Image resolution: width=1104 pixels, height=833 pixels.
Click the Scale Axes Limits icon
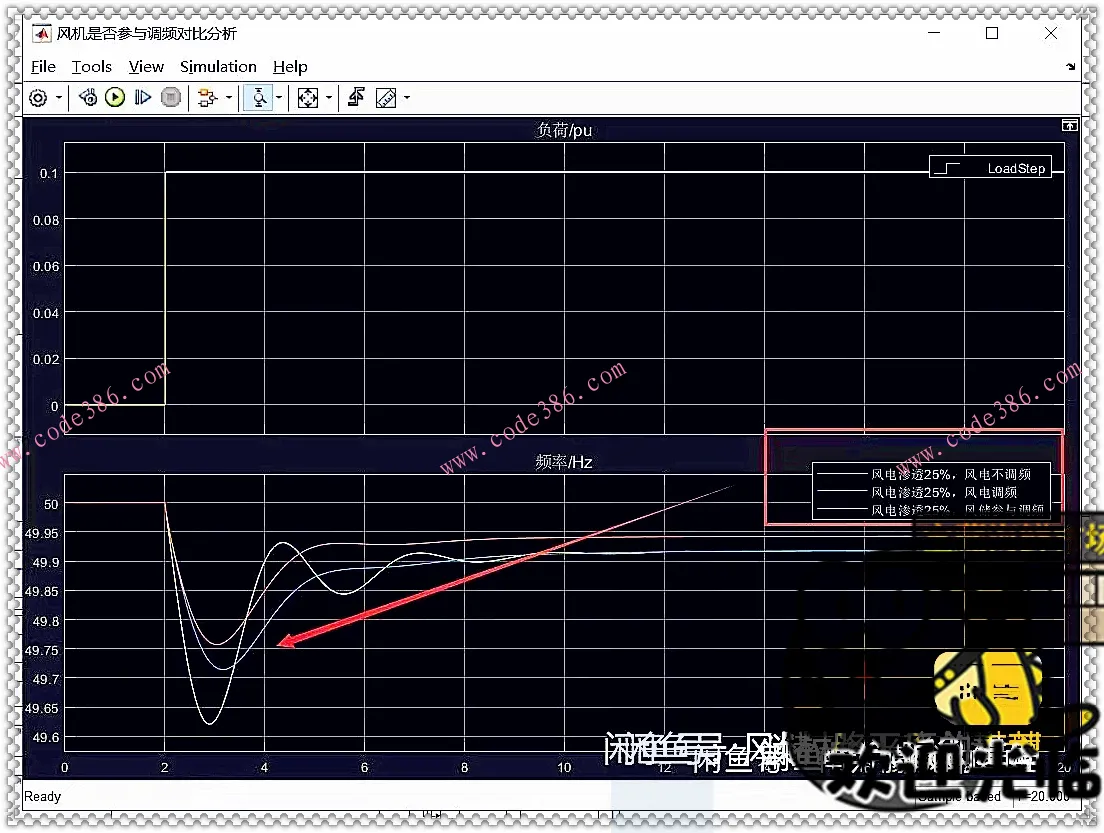click(x=308, y=98)
